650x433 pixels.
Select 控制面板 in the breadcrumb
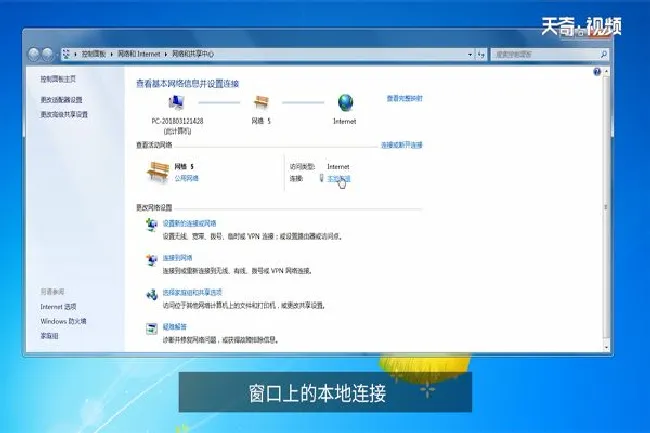click(x=94, y=54)
